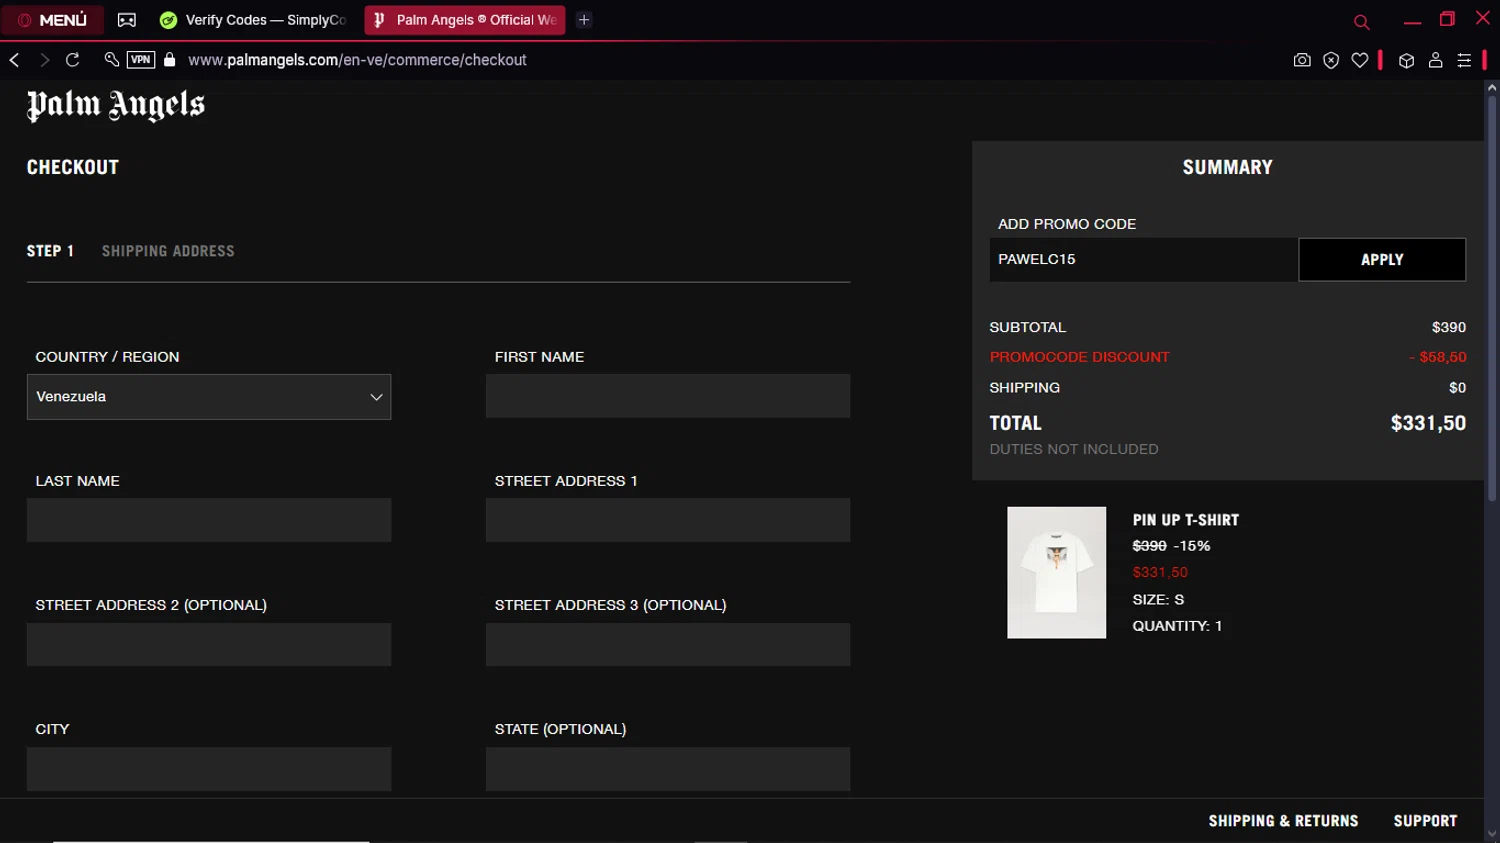The height and width of the screenshot is (843, 1500).
Task: Toggle the VPN badge
Action: tap(141, 60)
